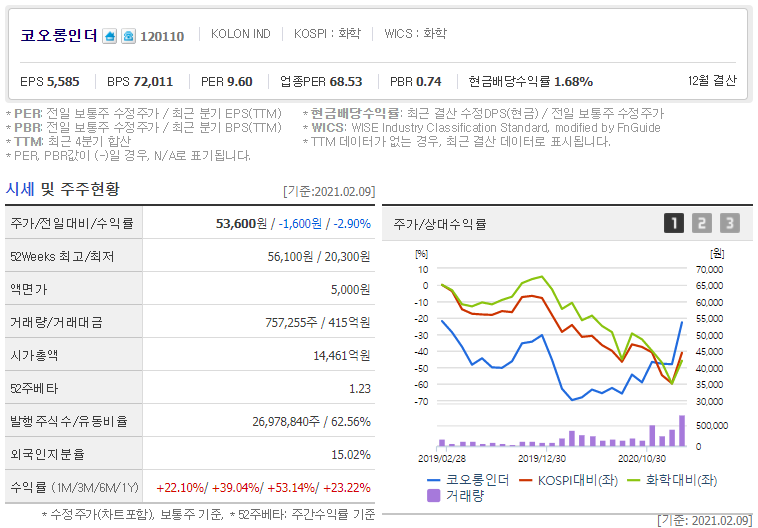This screenshot has width=758, height=528.
Task: Select the return rate -2.90%
Action: (x=352, y=223)
